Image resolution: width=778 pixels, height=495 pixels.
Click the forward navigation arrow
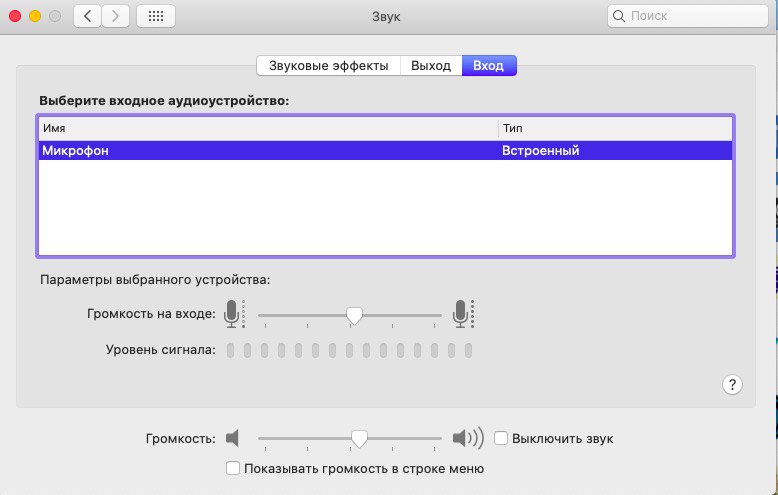click(x=115, y=16)
